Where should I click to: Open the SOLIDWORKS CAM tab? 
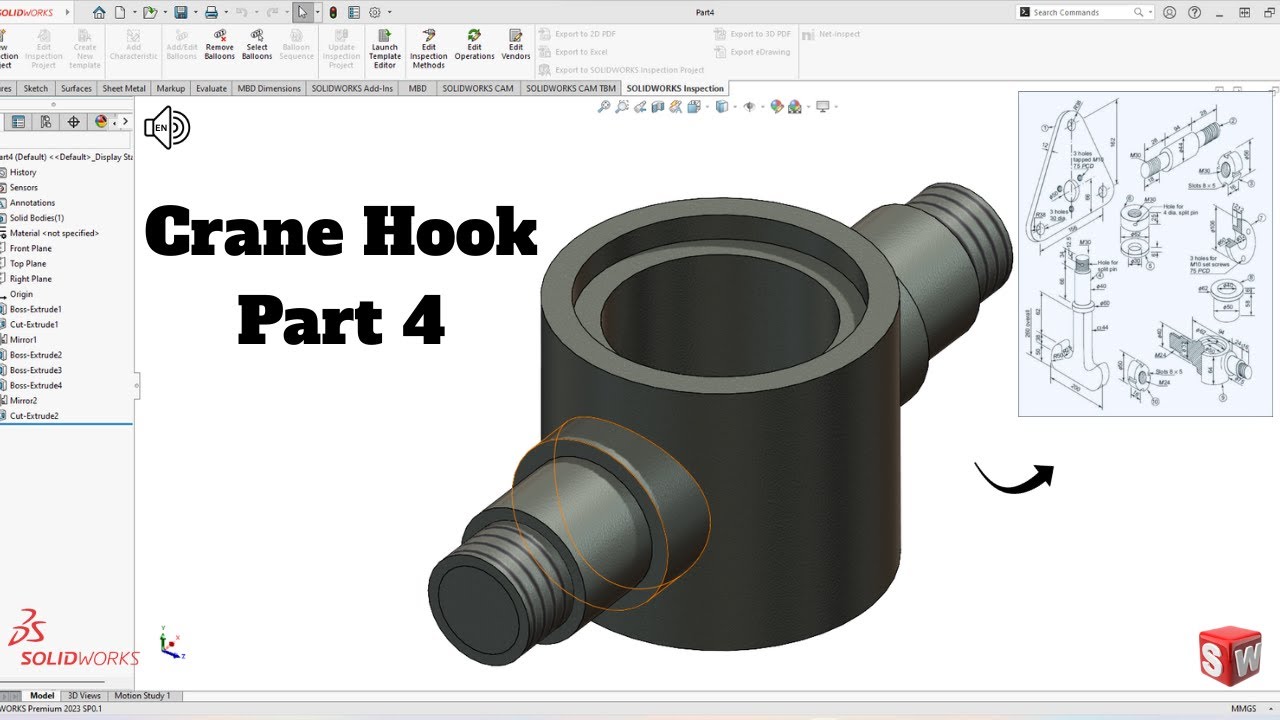[x=478, y=88]
